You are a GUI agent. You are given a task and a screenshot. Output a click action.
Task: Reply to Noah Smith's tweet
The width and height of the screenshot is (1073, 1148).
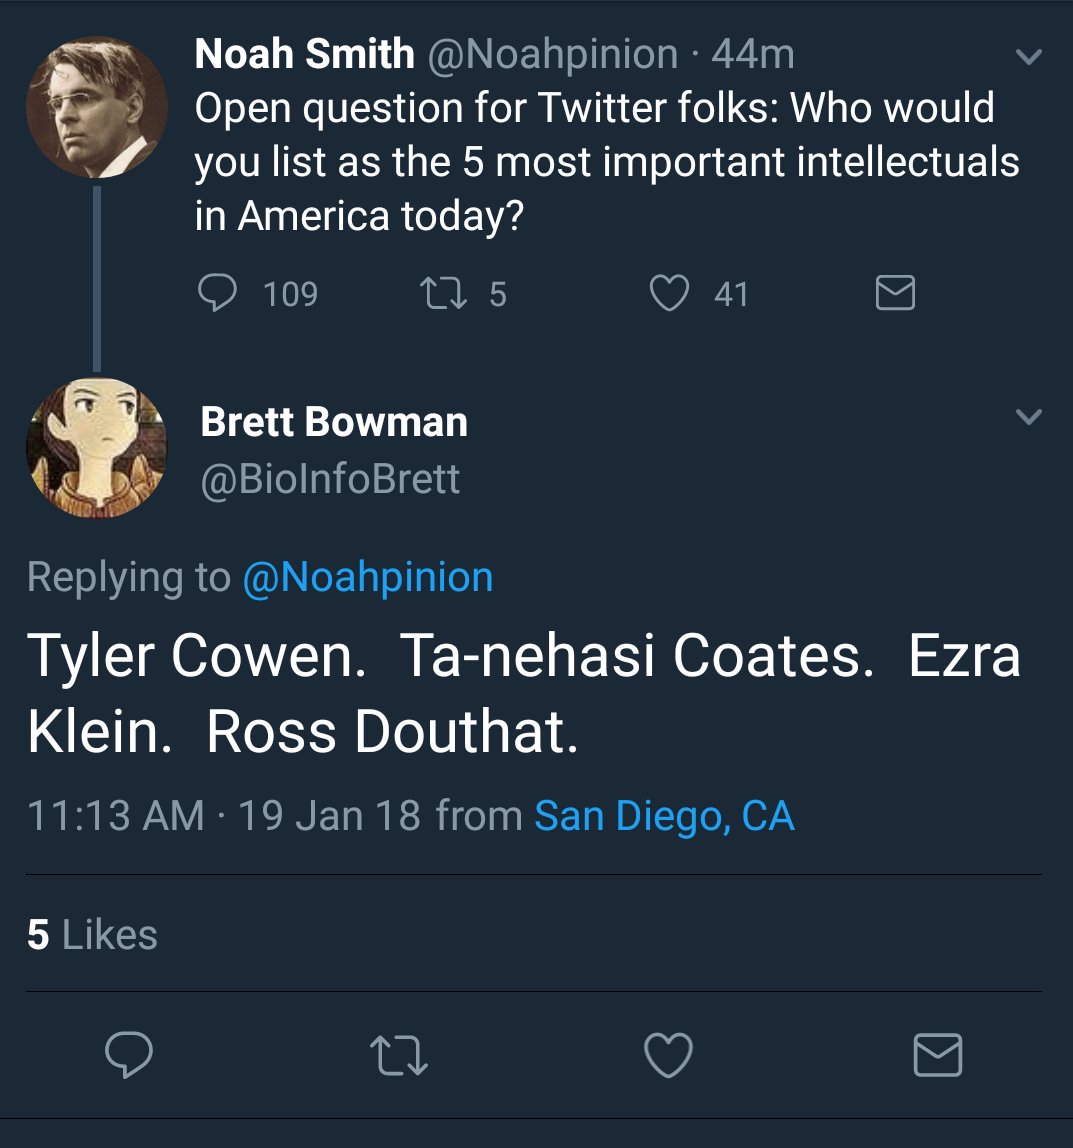pyautogui.click(x=216, y=293)
